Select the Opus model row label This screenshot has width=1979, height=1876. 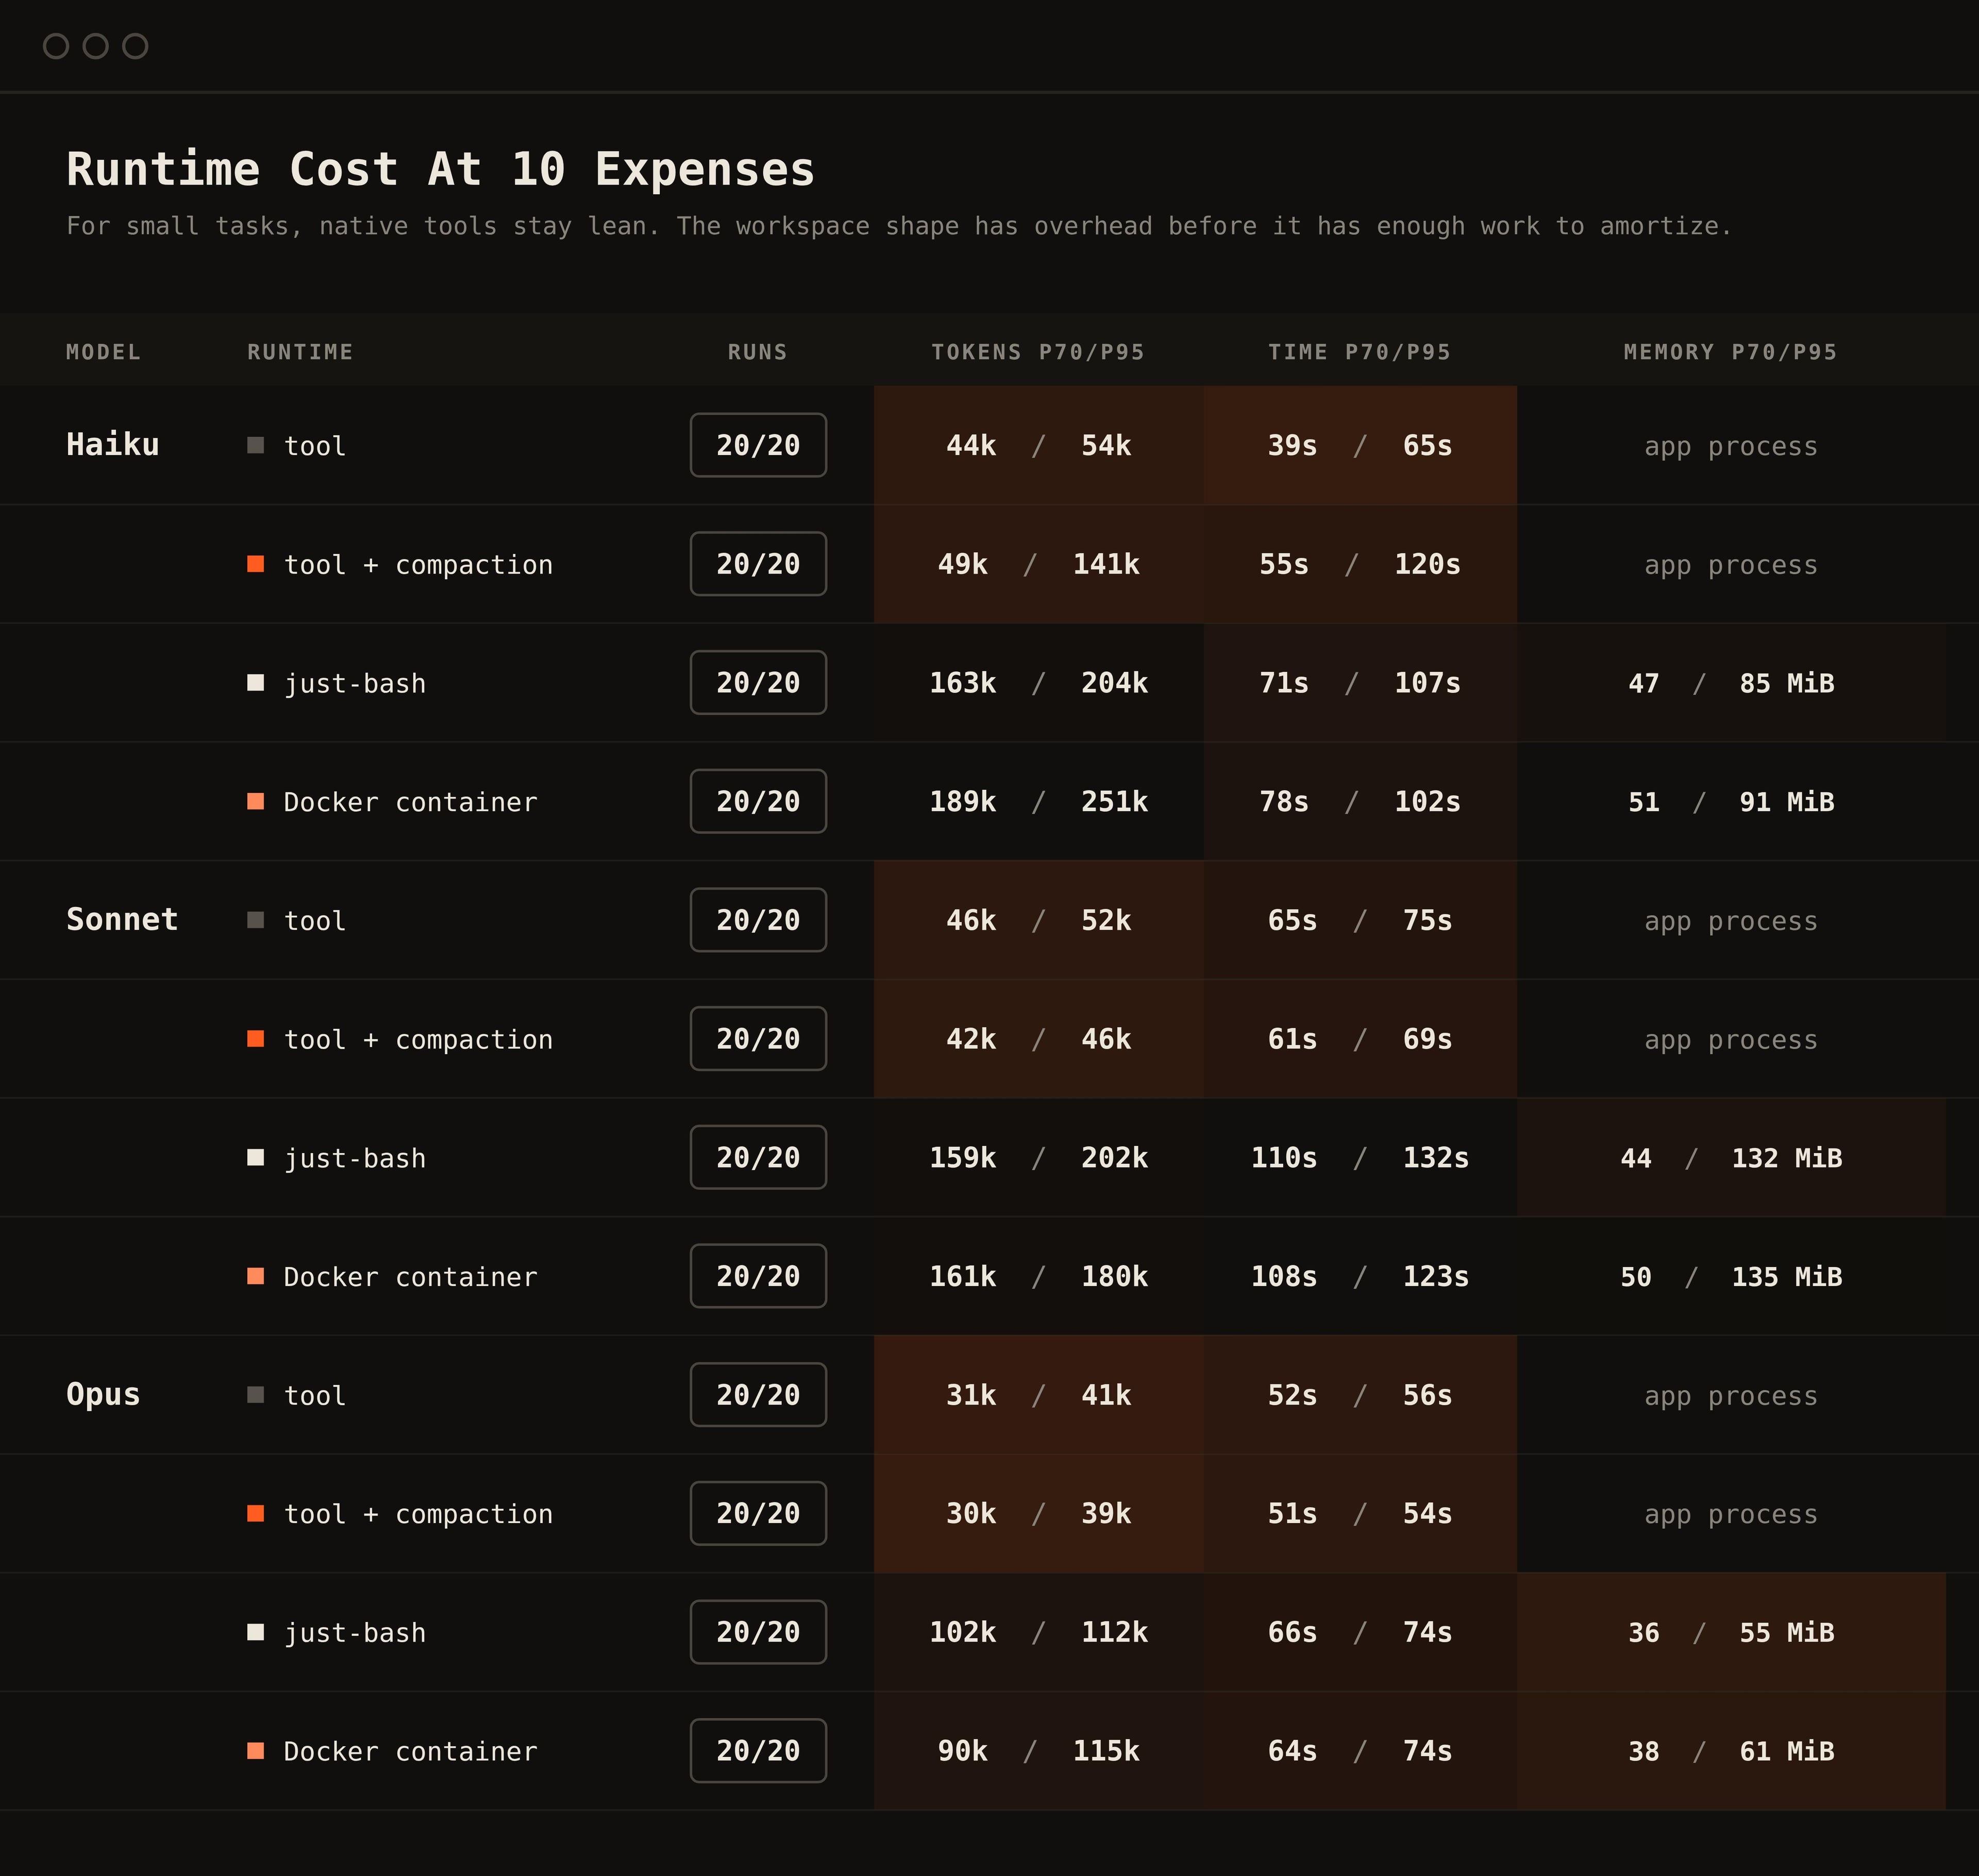point(103,1395)
